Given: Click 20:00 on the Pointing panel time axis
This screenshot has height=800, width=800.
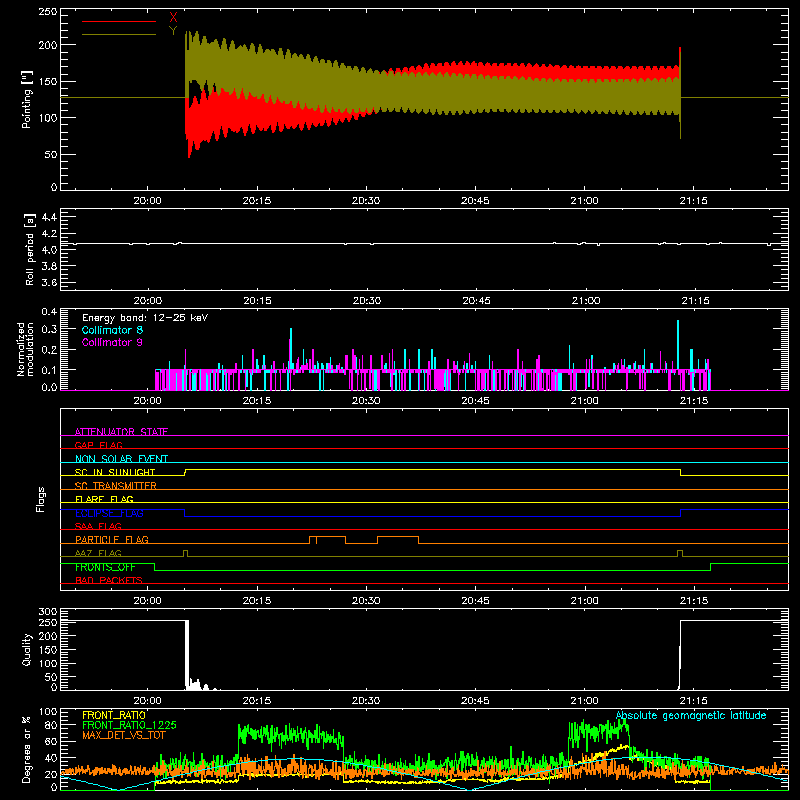Looking at the screenshot, I should click(147, 201).
